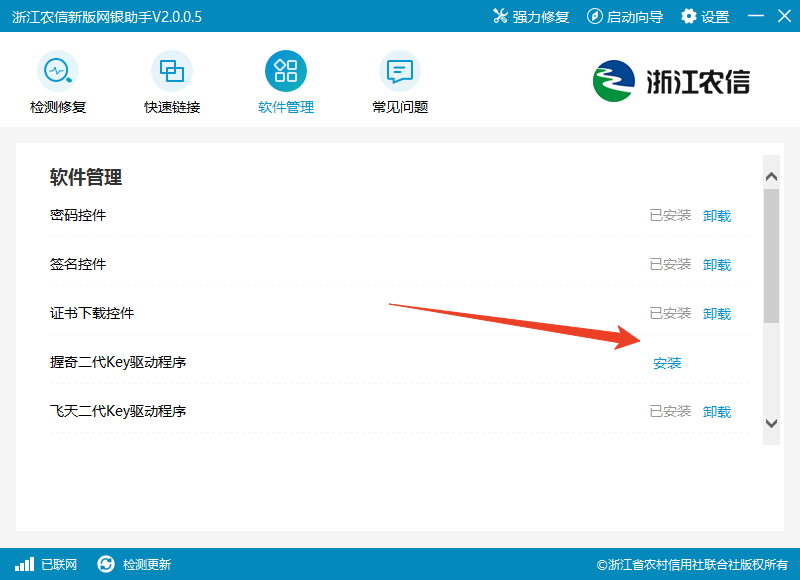800x580 pixels.
Task: Click the 检测更新 update check icon
Action: (104, 564)
